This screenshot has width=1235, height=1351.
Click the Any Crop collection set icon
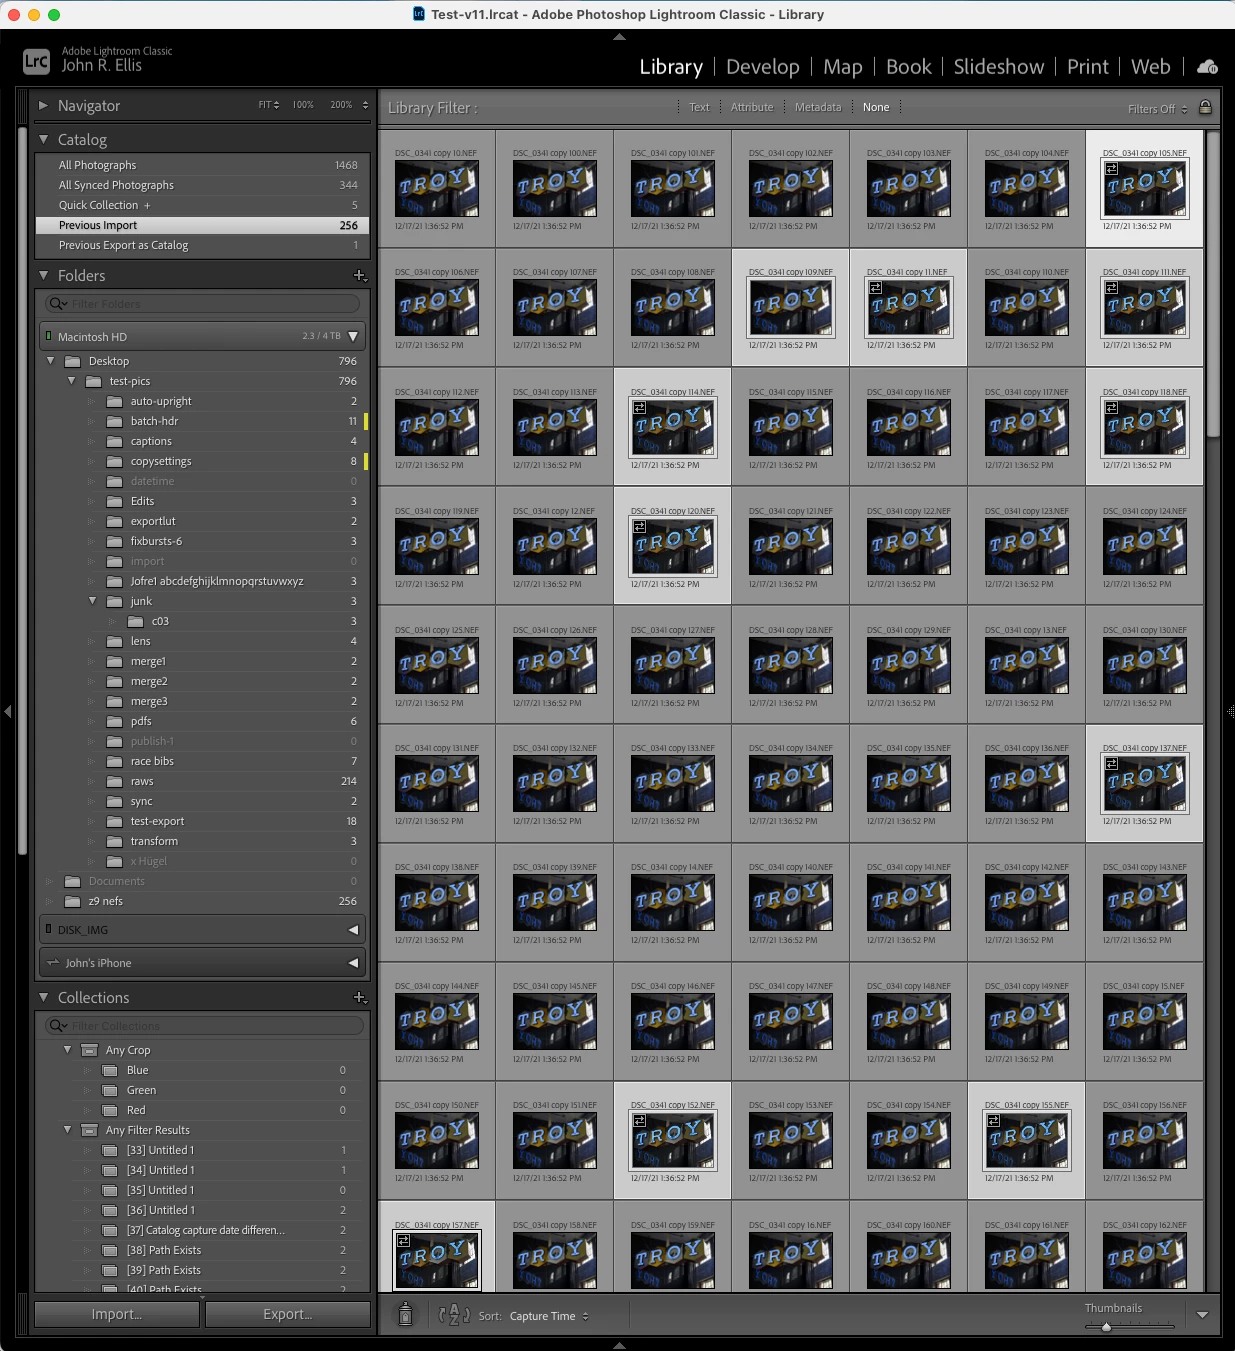89,1050
